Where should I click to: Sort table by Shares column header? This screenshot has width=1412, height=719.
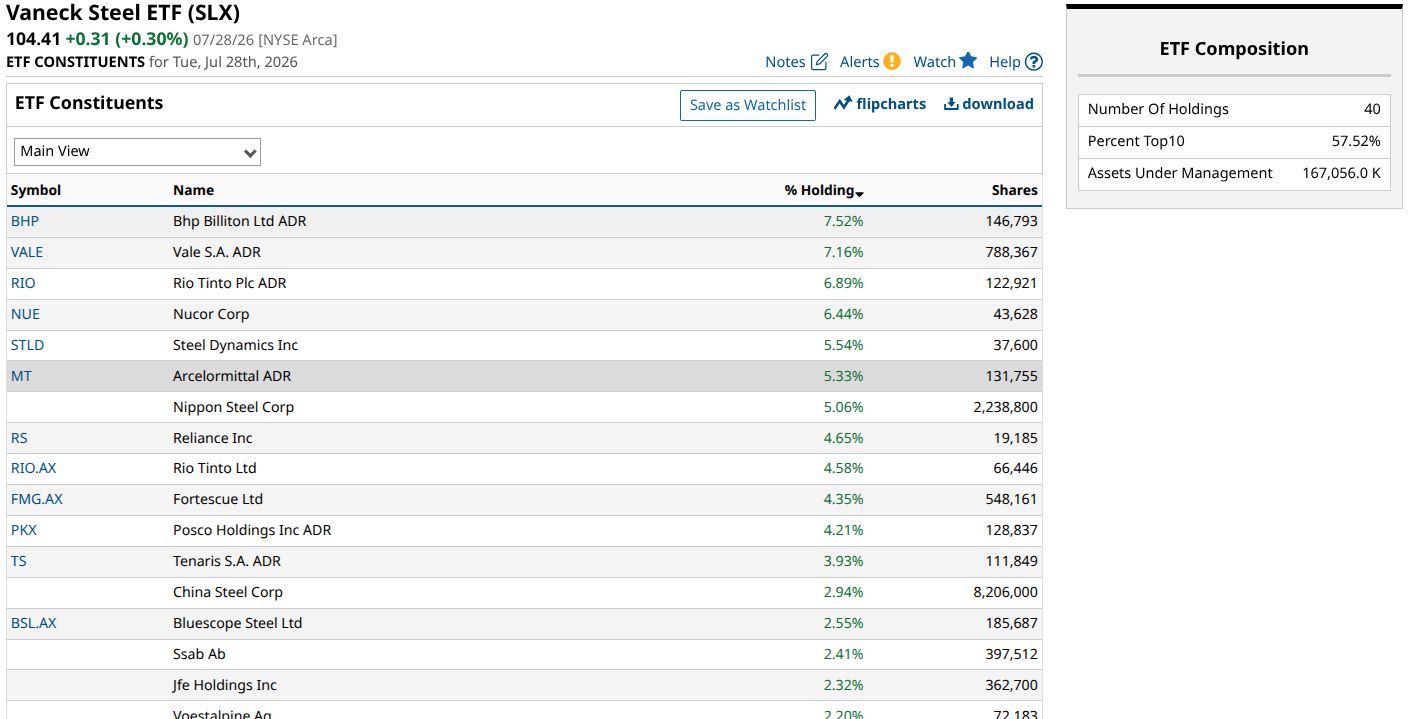tap(1014, 190)
